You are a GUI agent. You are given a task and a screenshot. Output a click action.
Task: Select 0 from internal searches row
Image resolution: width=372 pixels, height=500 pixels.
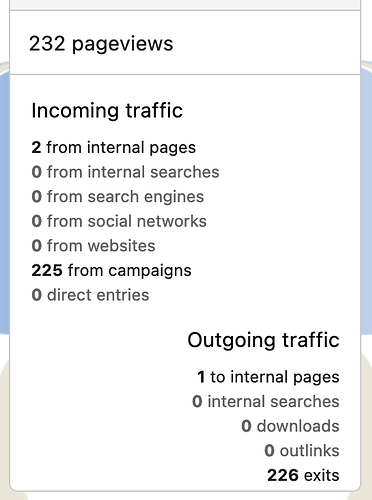[125, 172]
